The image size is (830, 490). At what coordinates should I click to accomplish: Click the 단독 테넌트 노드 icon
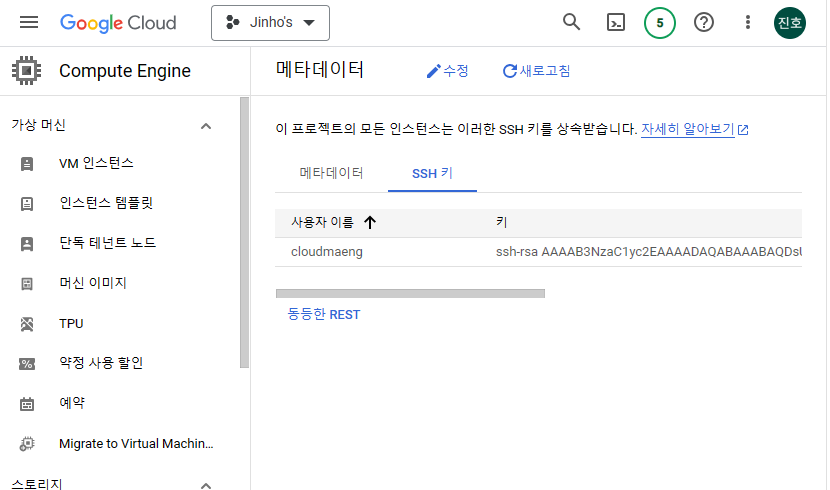coord(26,243)
